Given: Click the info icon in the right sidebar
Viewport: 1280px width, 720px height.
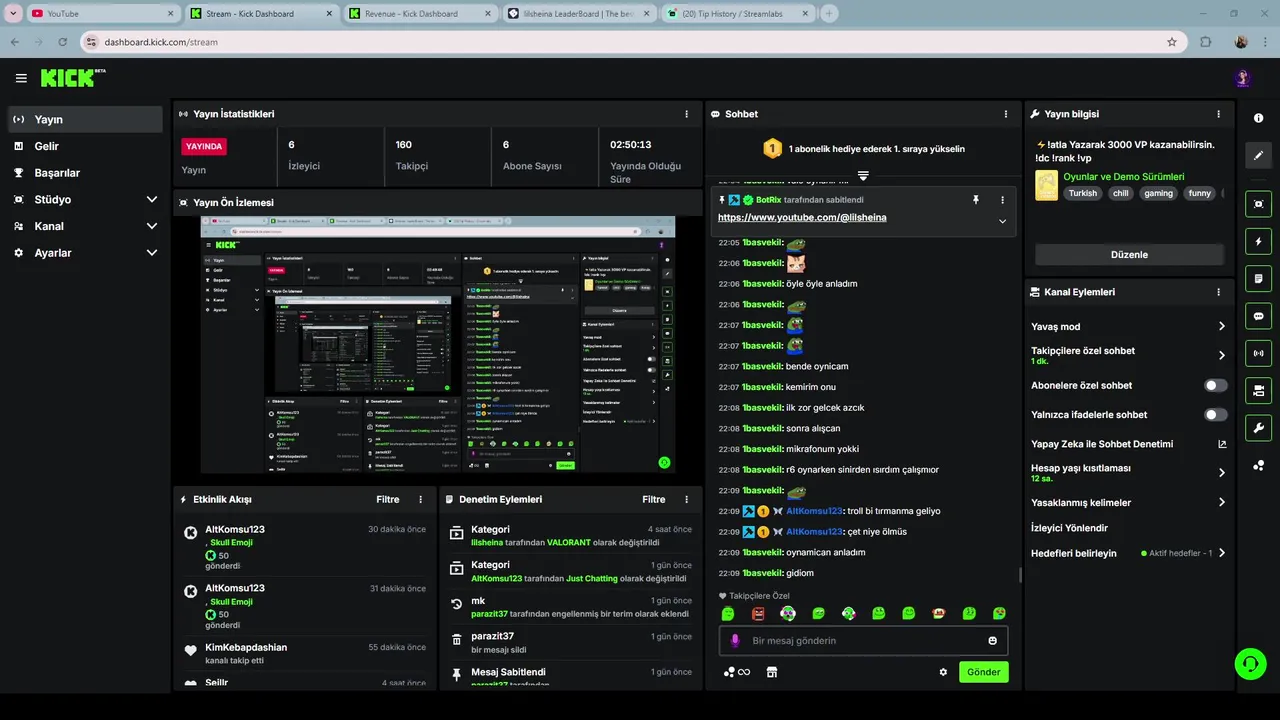Looking at the screenshot, I should 1258,118.
